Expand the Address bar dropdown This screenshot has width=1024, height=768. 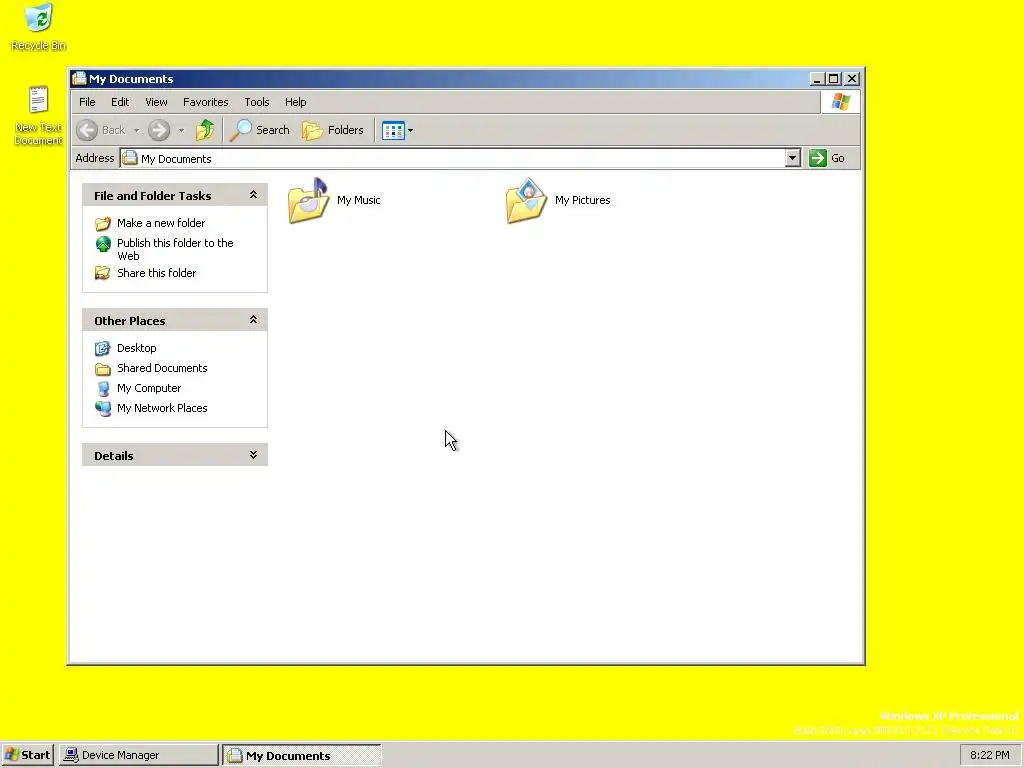point(792,158)
